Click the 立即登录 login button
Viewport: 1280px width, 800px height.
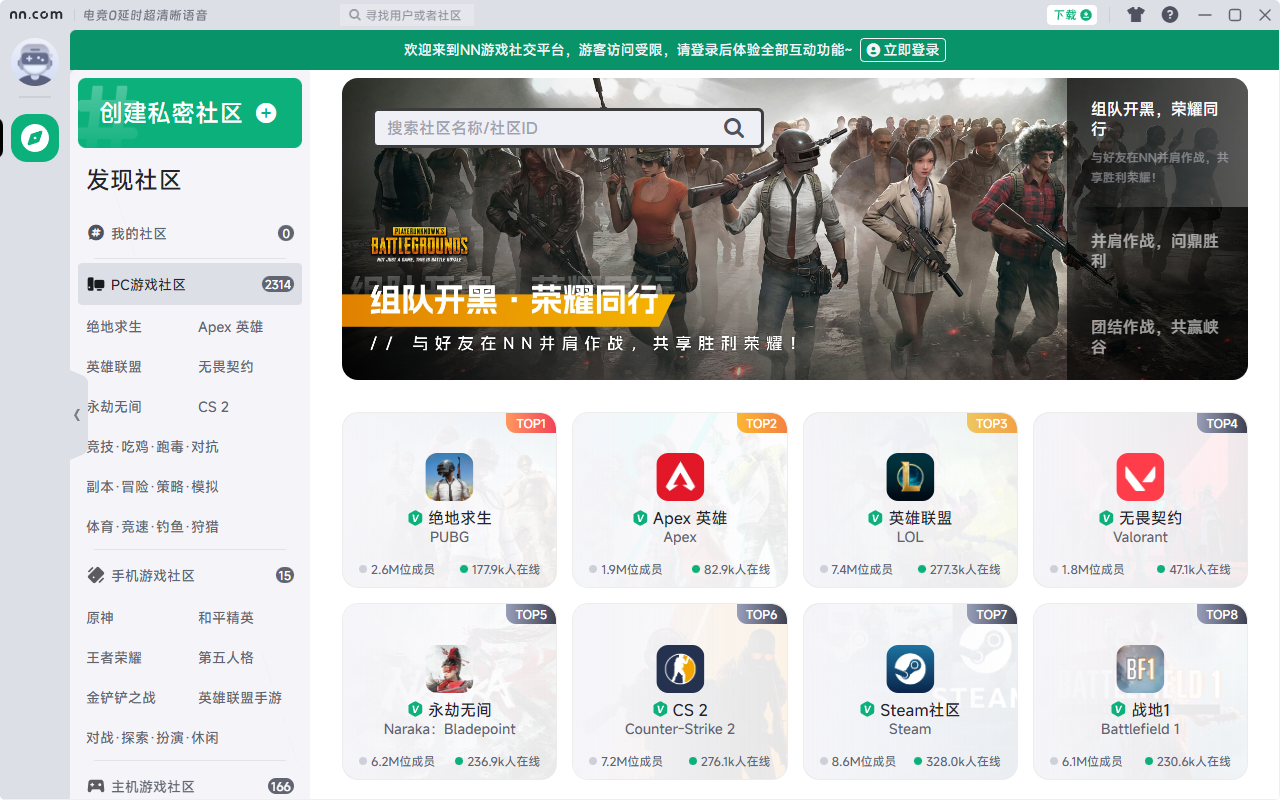(x=902, y=49)
